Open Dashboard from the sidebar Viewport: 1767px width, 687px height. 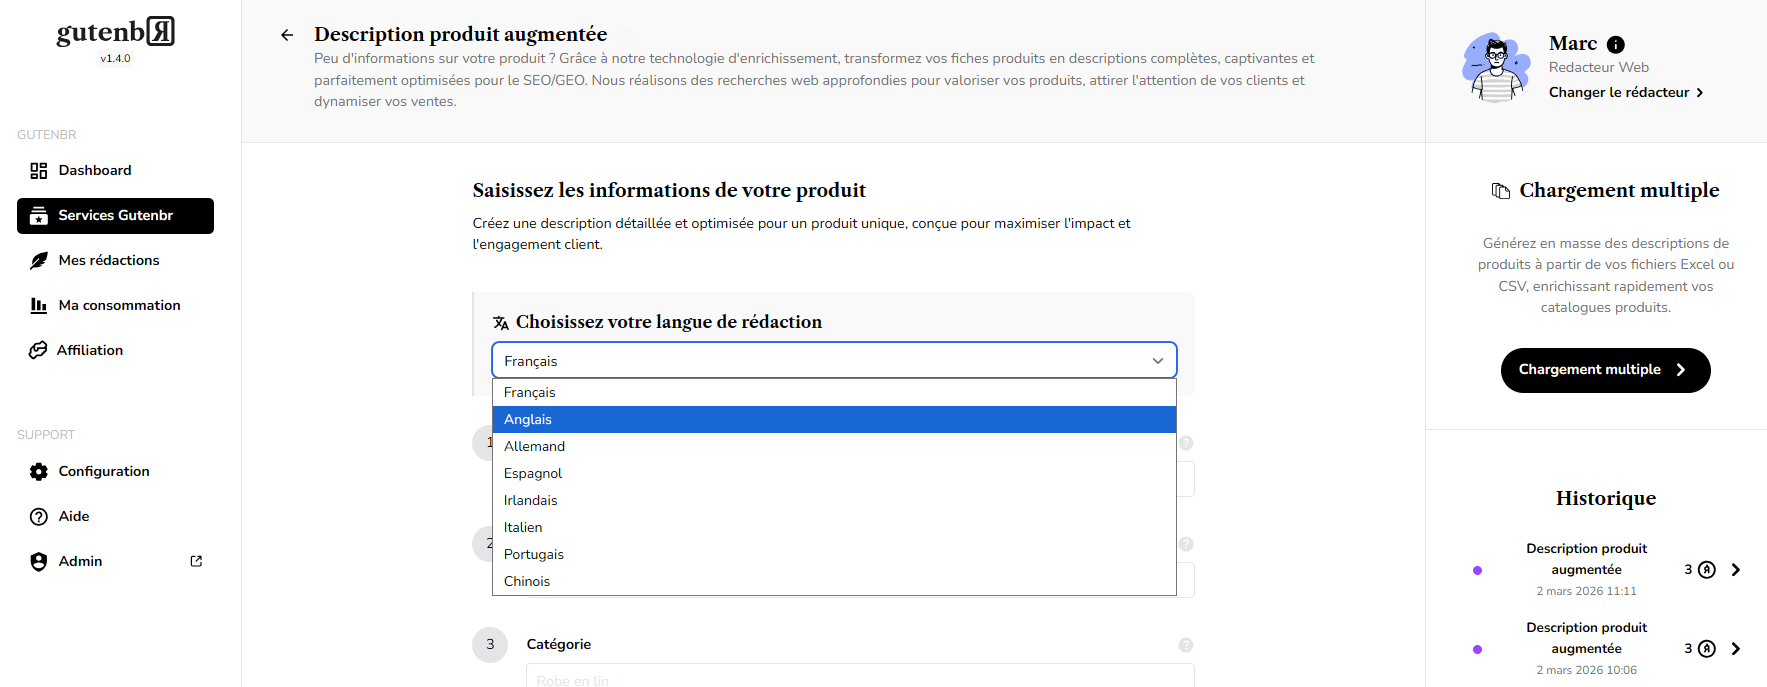click(x=94, y=171)
